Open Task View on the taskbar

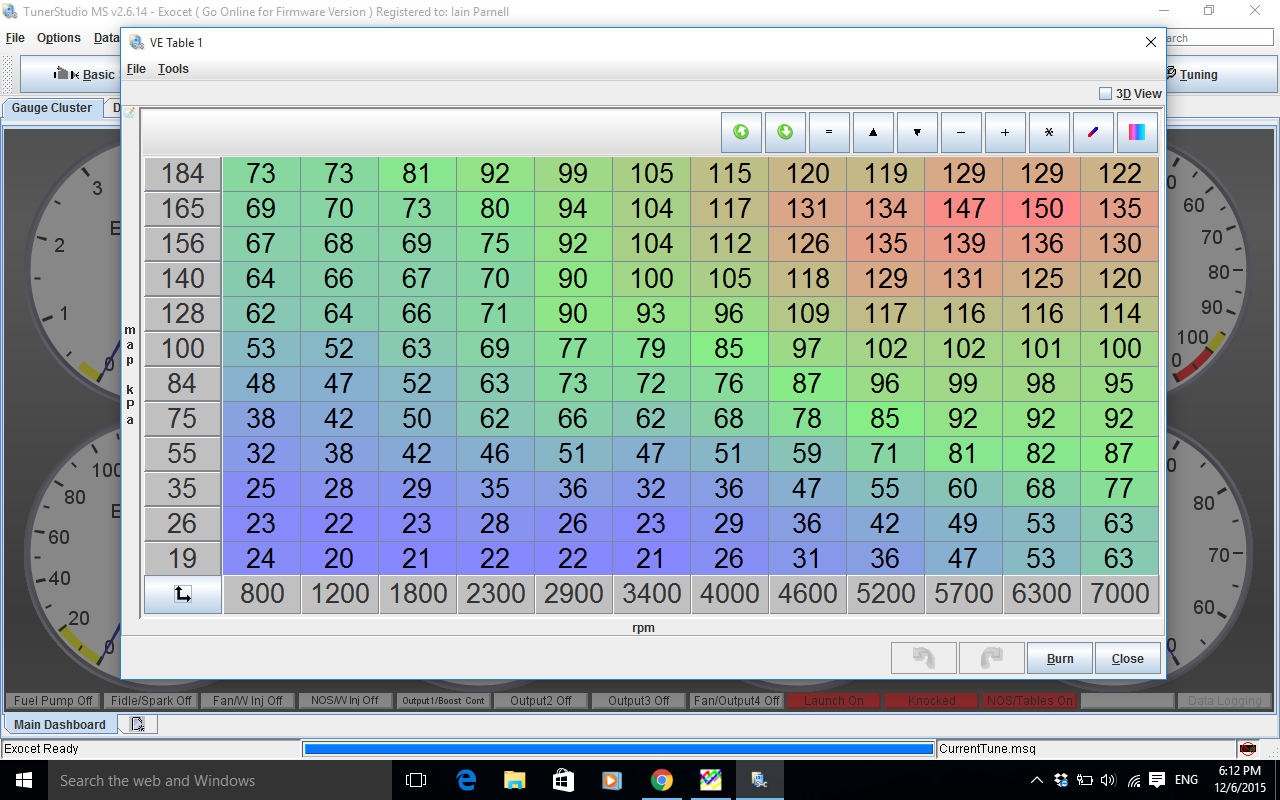(417, 780)
